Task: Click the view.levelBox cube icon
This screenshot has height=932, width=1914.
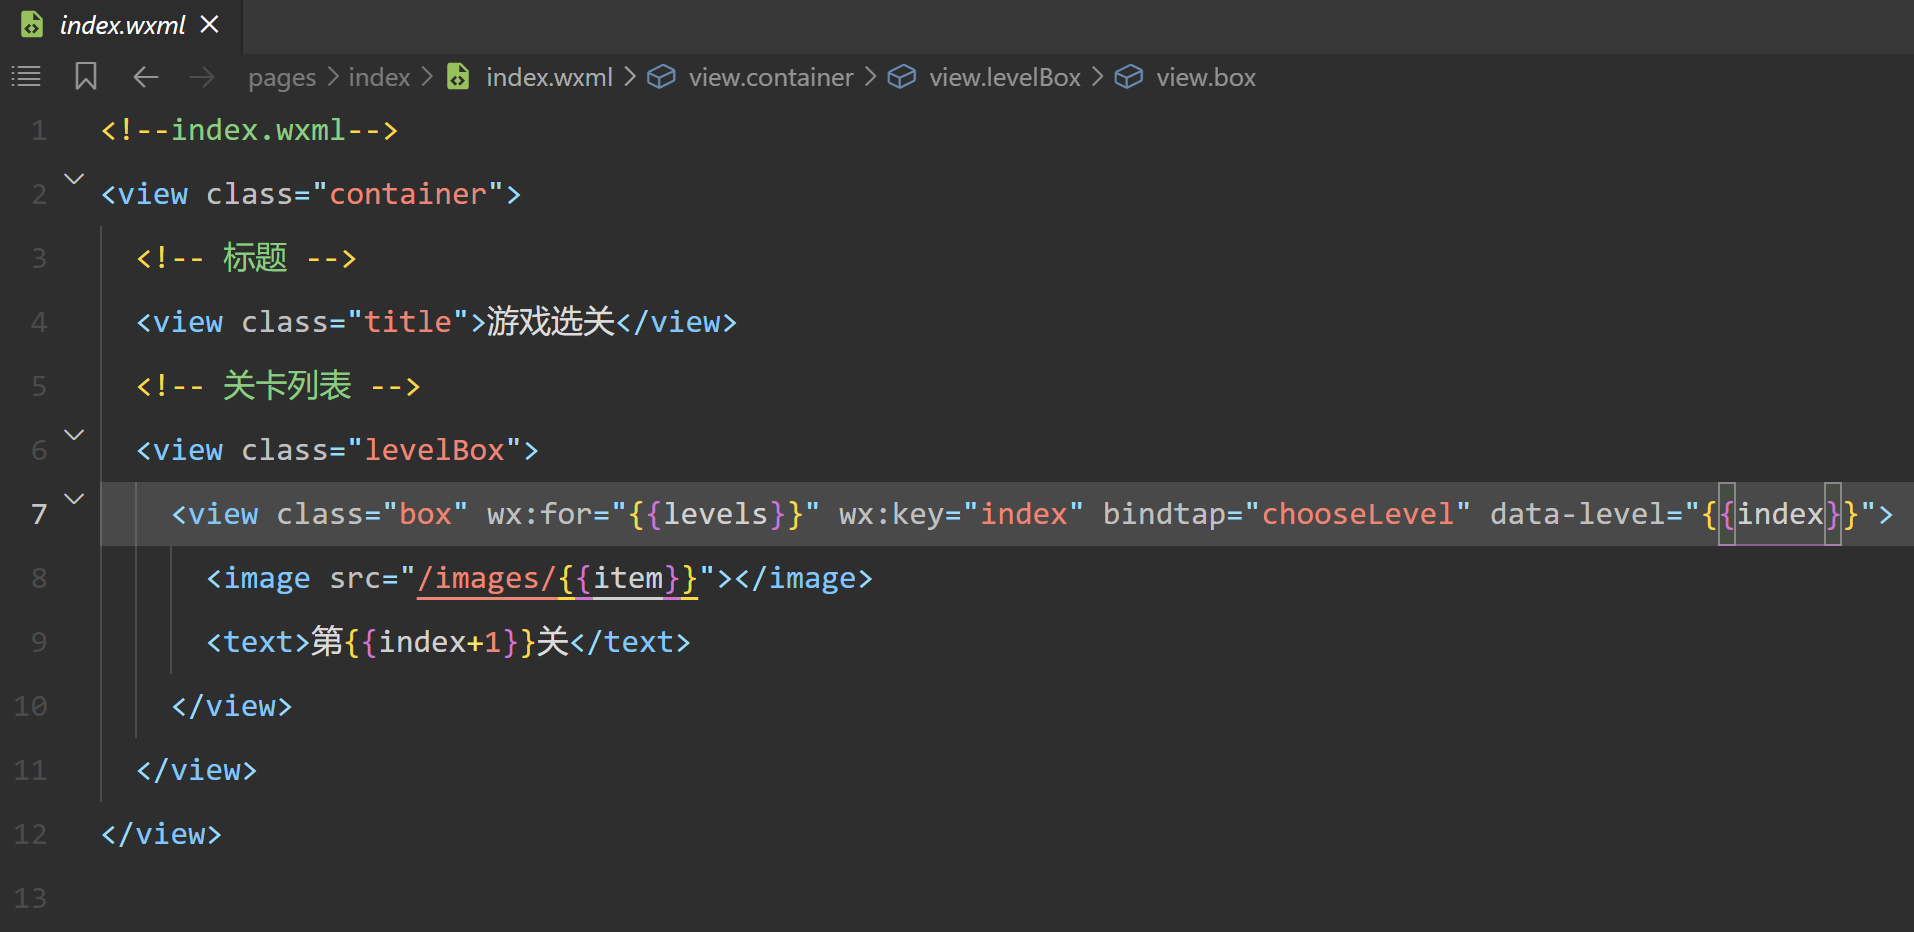Action: click(901, 77)
